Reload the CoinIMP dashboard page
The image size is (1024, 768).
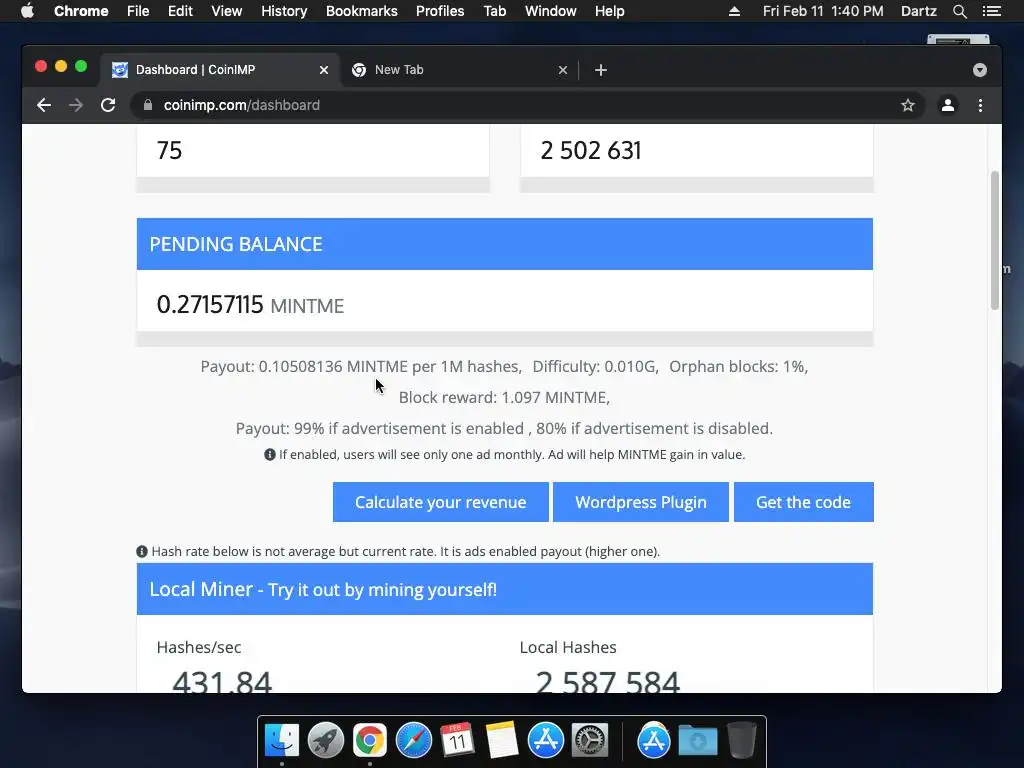108,105
